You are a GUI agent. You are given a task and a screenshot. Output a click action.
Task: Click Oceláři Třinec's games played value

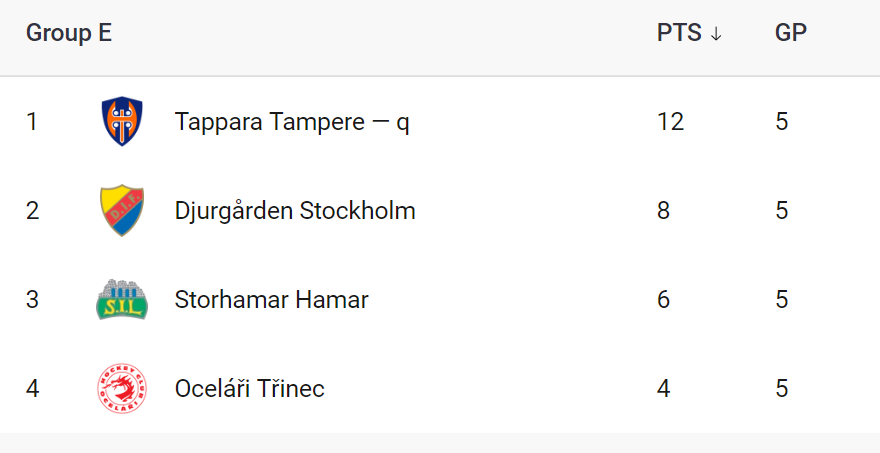point(781,388)
